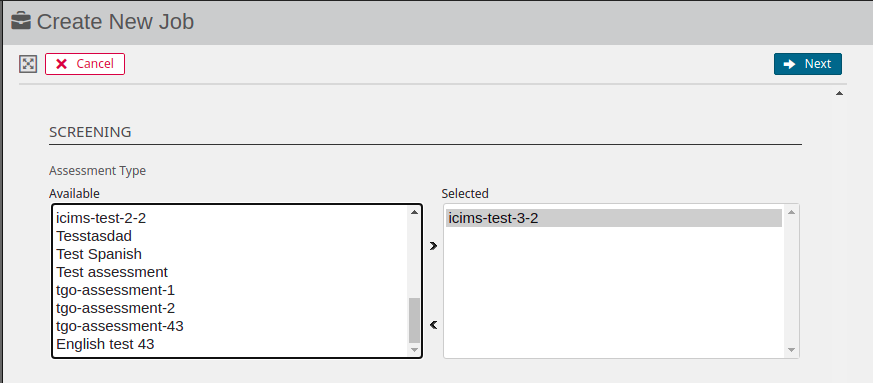Remove selection with the < arrow
873x383 pixels.
[x=434, y=325]
